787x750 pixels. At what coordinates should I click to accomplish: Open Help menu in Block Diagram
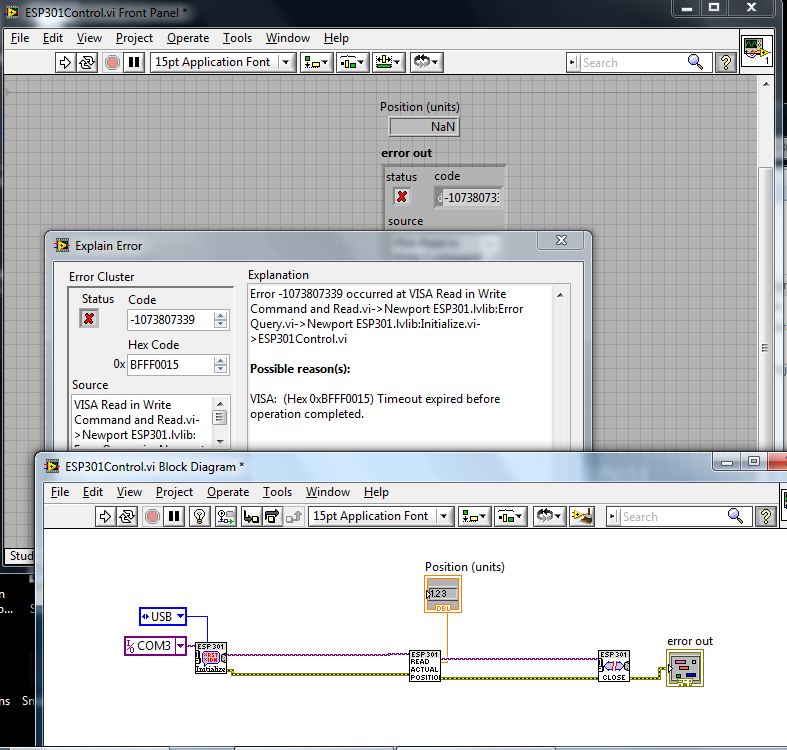(x=376, y=492)
